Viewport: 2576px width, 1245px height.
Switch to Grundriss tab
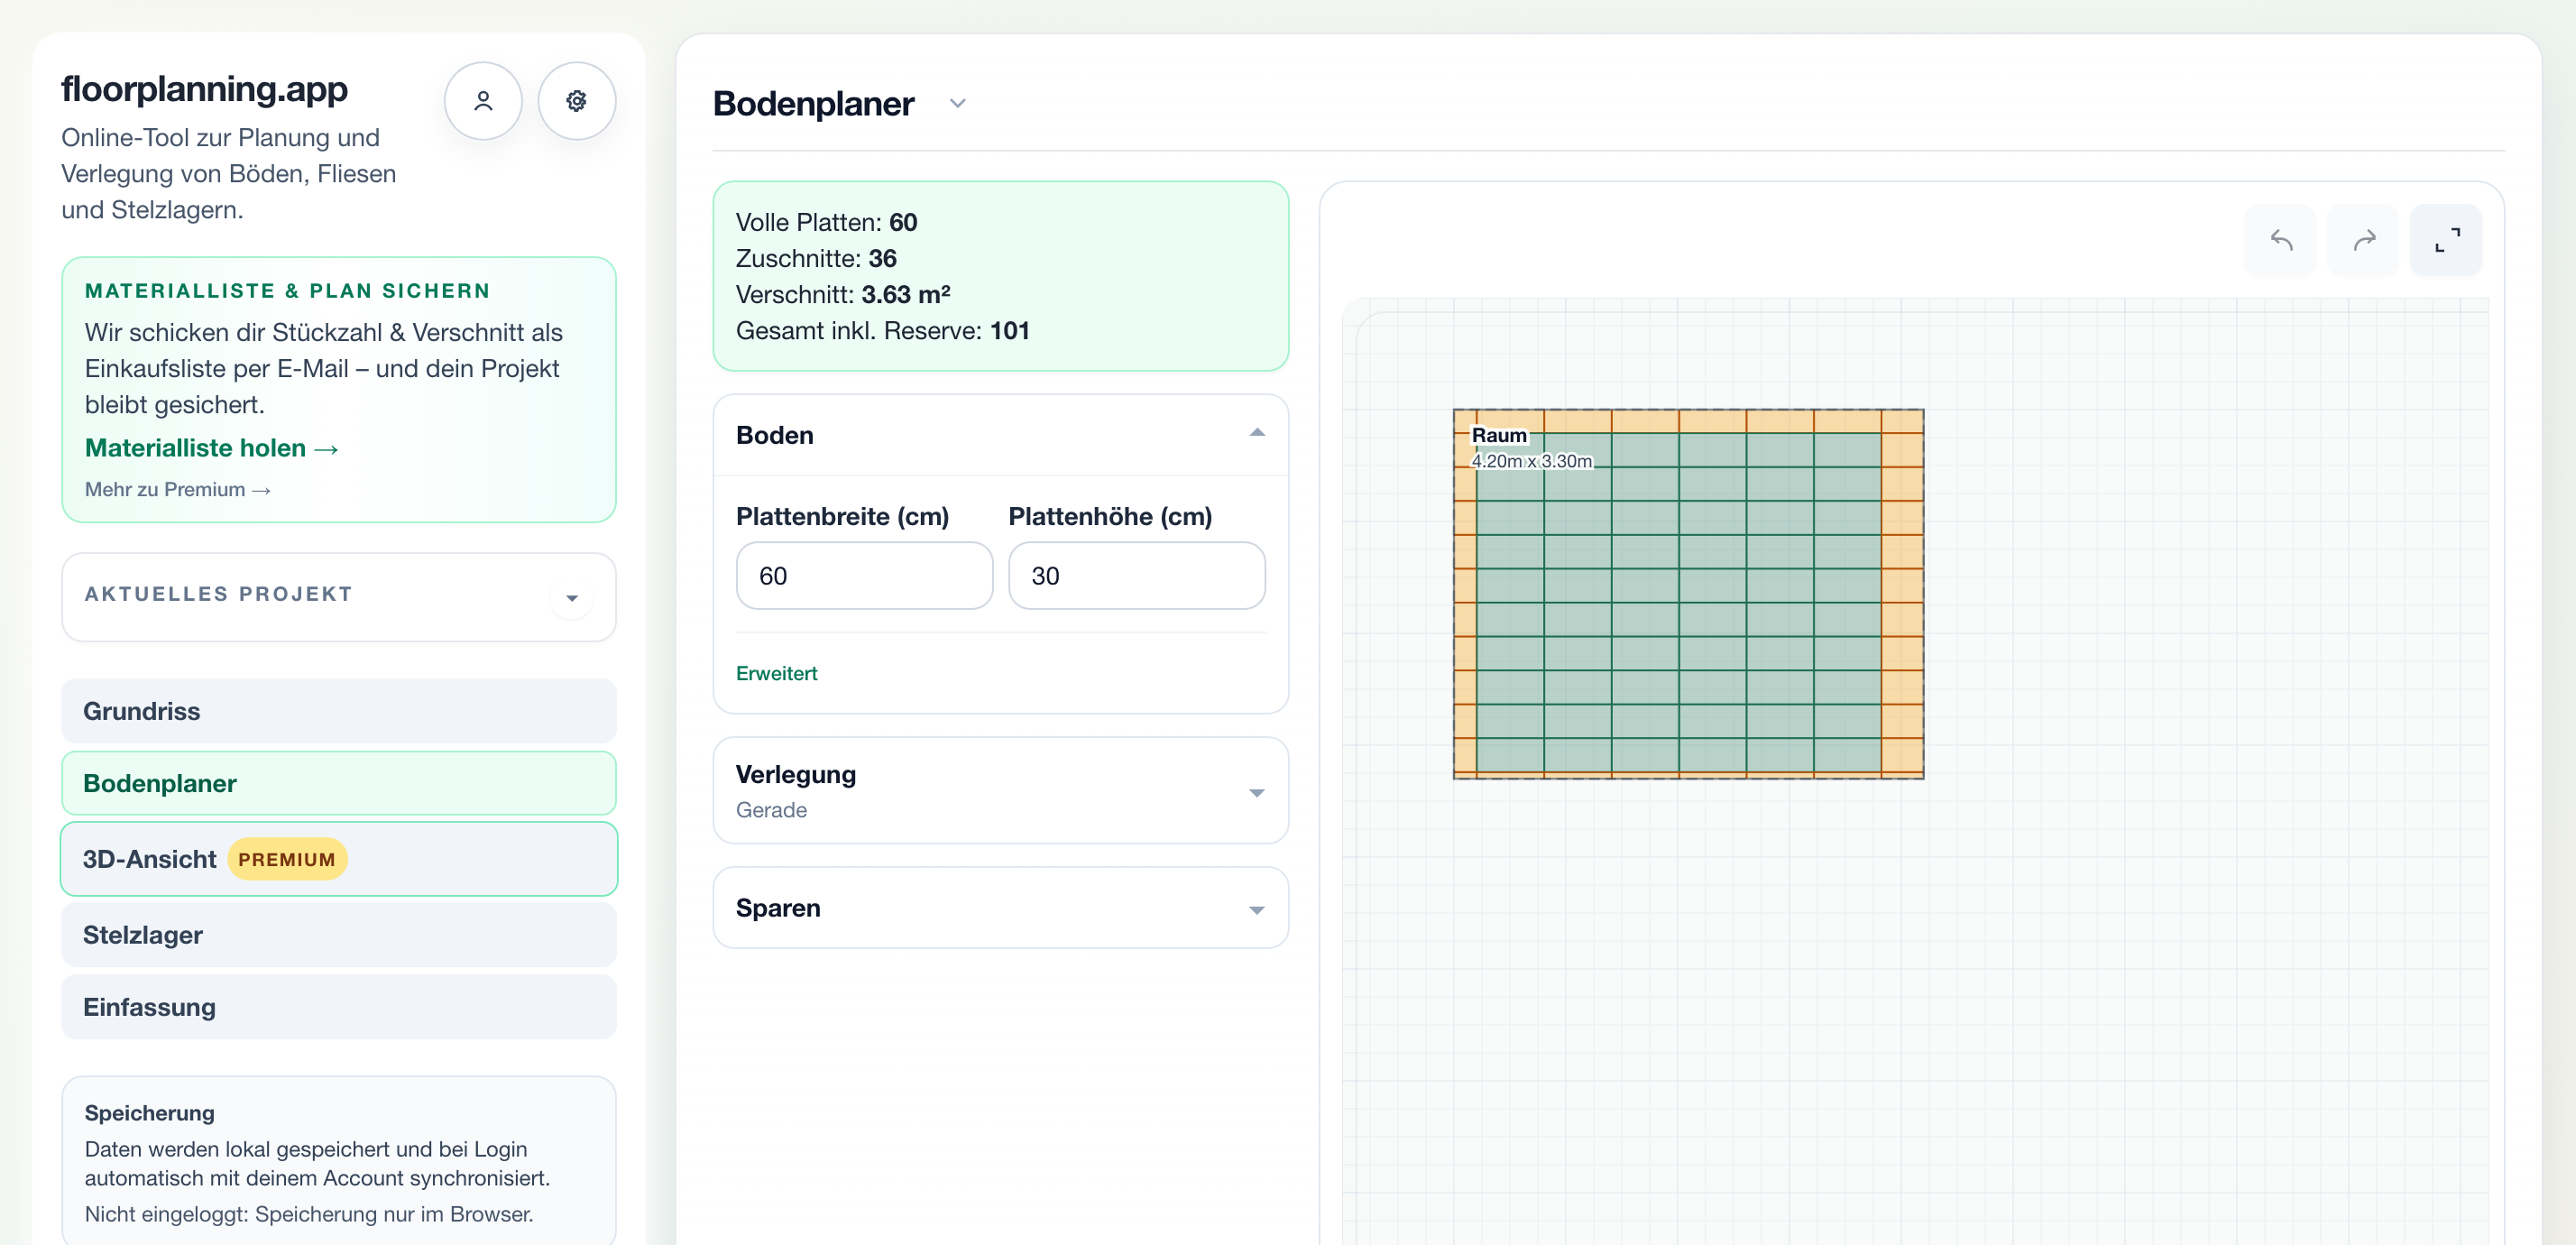339,711
